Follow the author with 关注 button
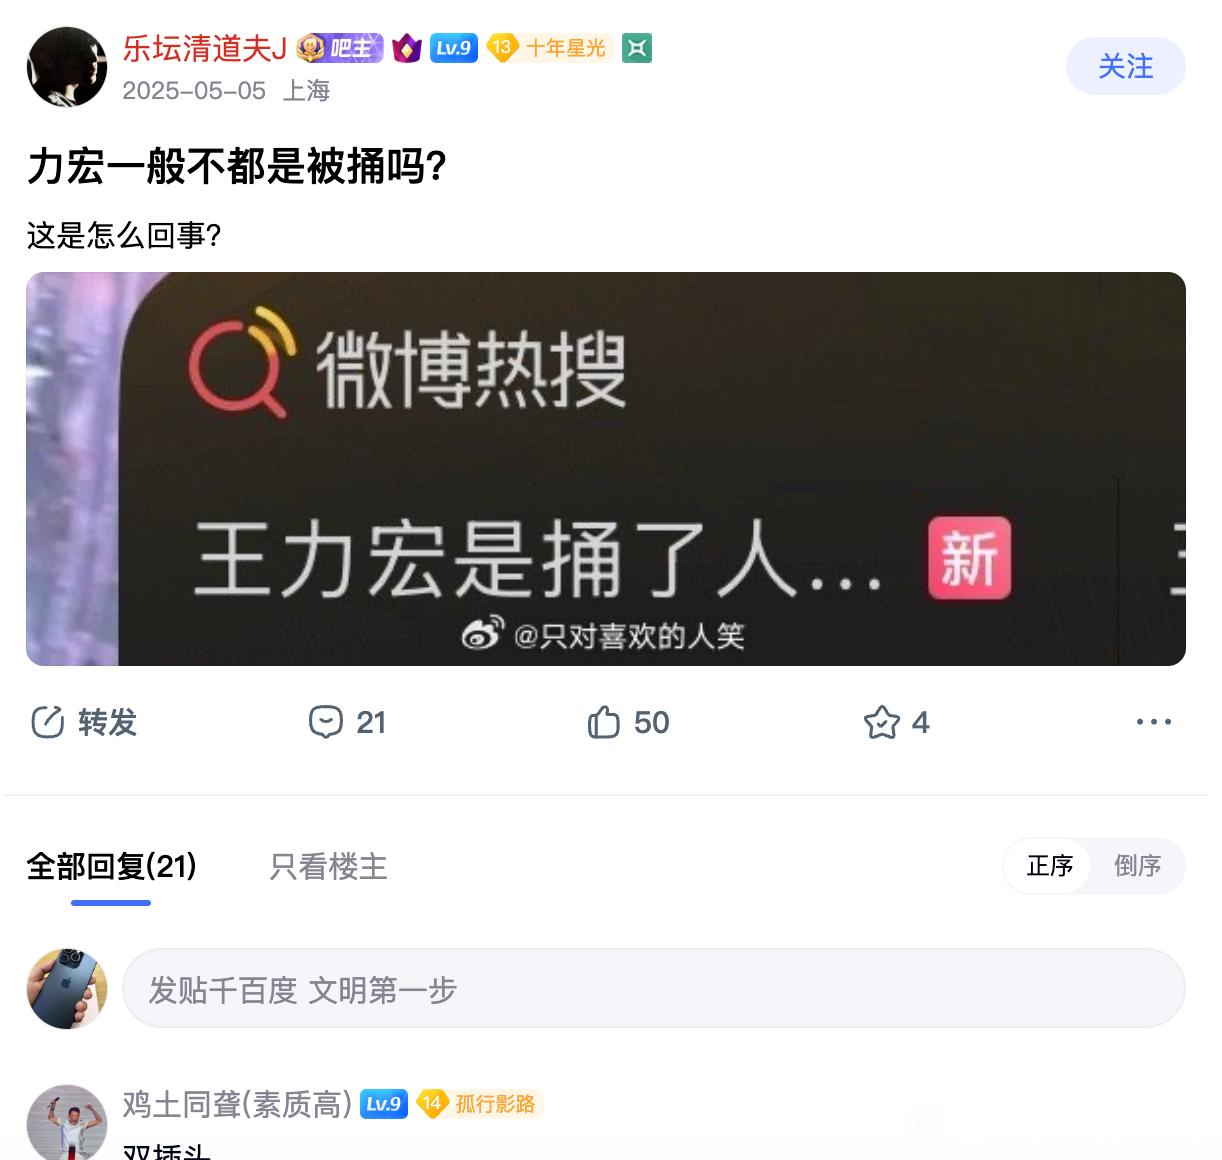1222x1160 pixels. pos(1125,66)
